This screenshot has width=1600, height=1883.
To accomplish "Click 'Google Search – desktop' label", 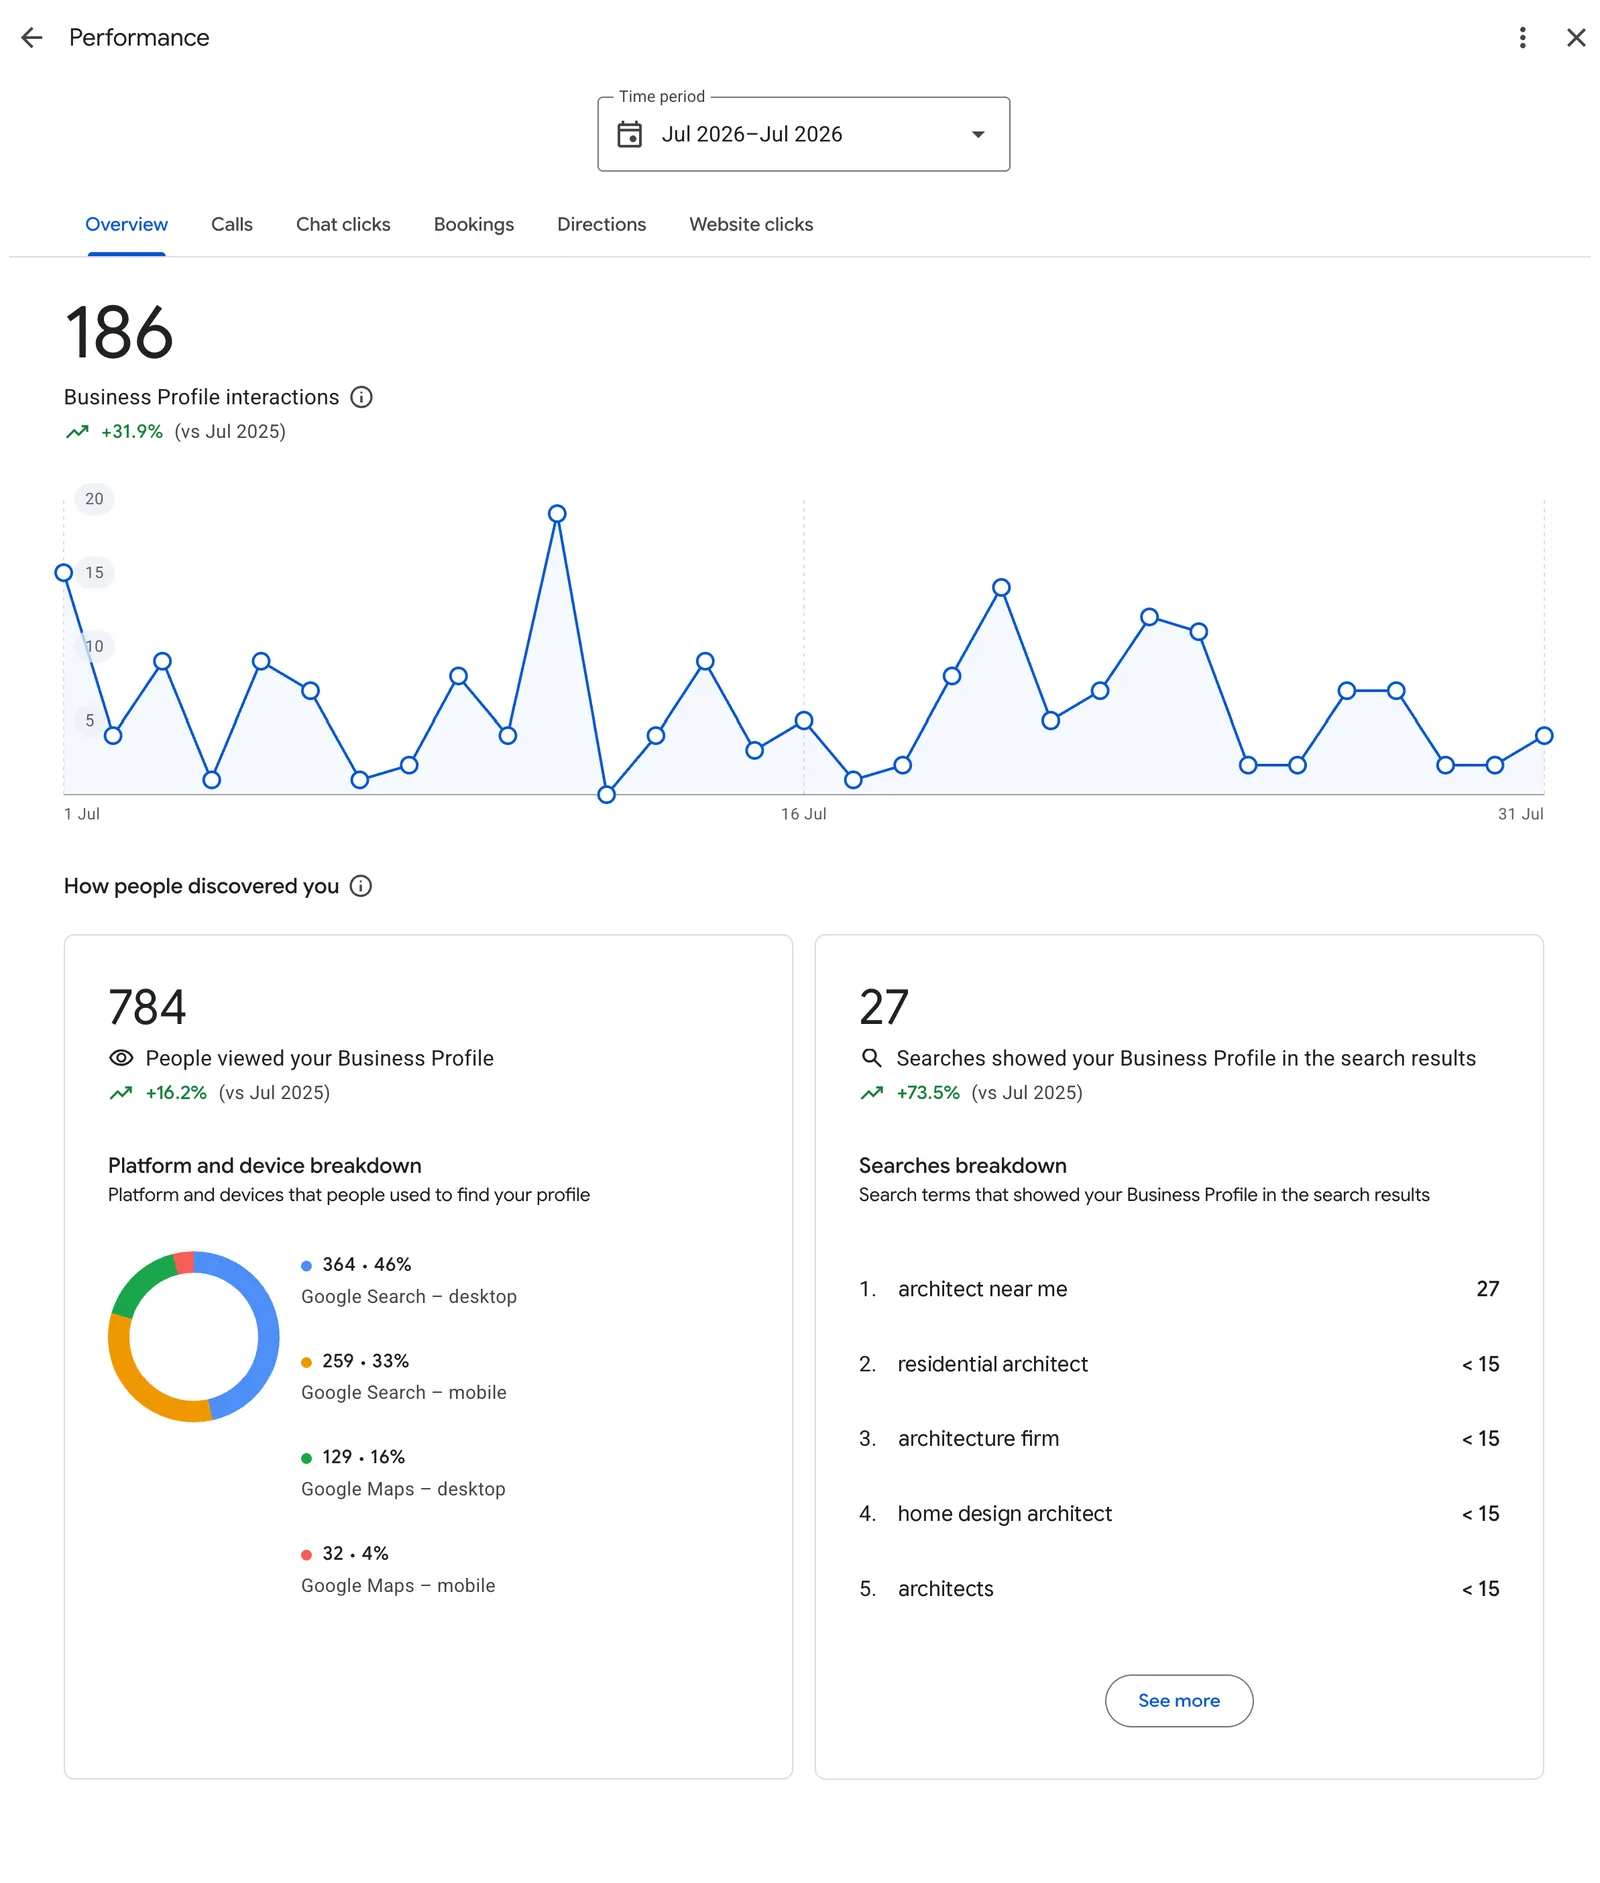I will point(409,1297).
